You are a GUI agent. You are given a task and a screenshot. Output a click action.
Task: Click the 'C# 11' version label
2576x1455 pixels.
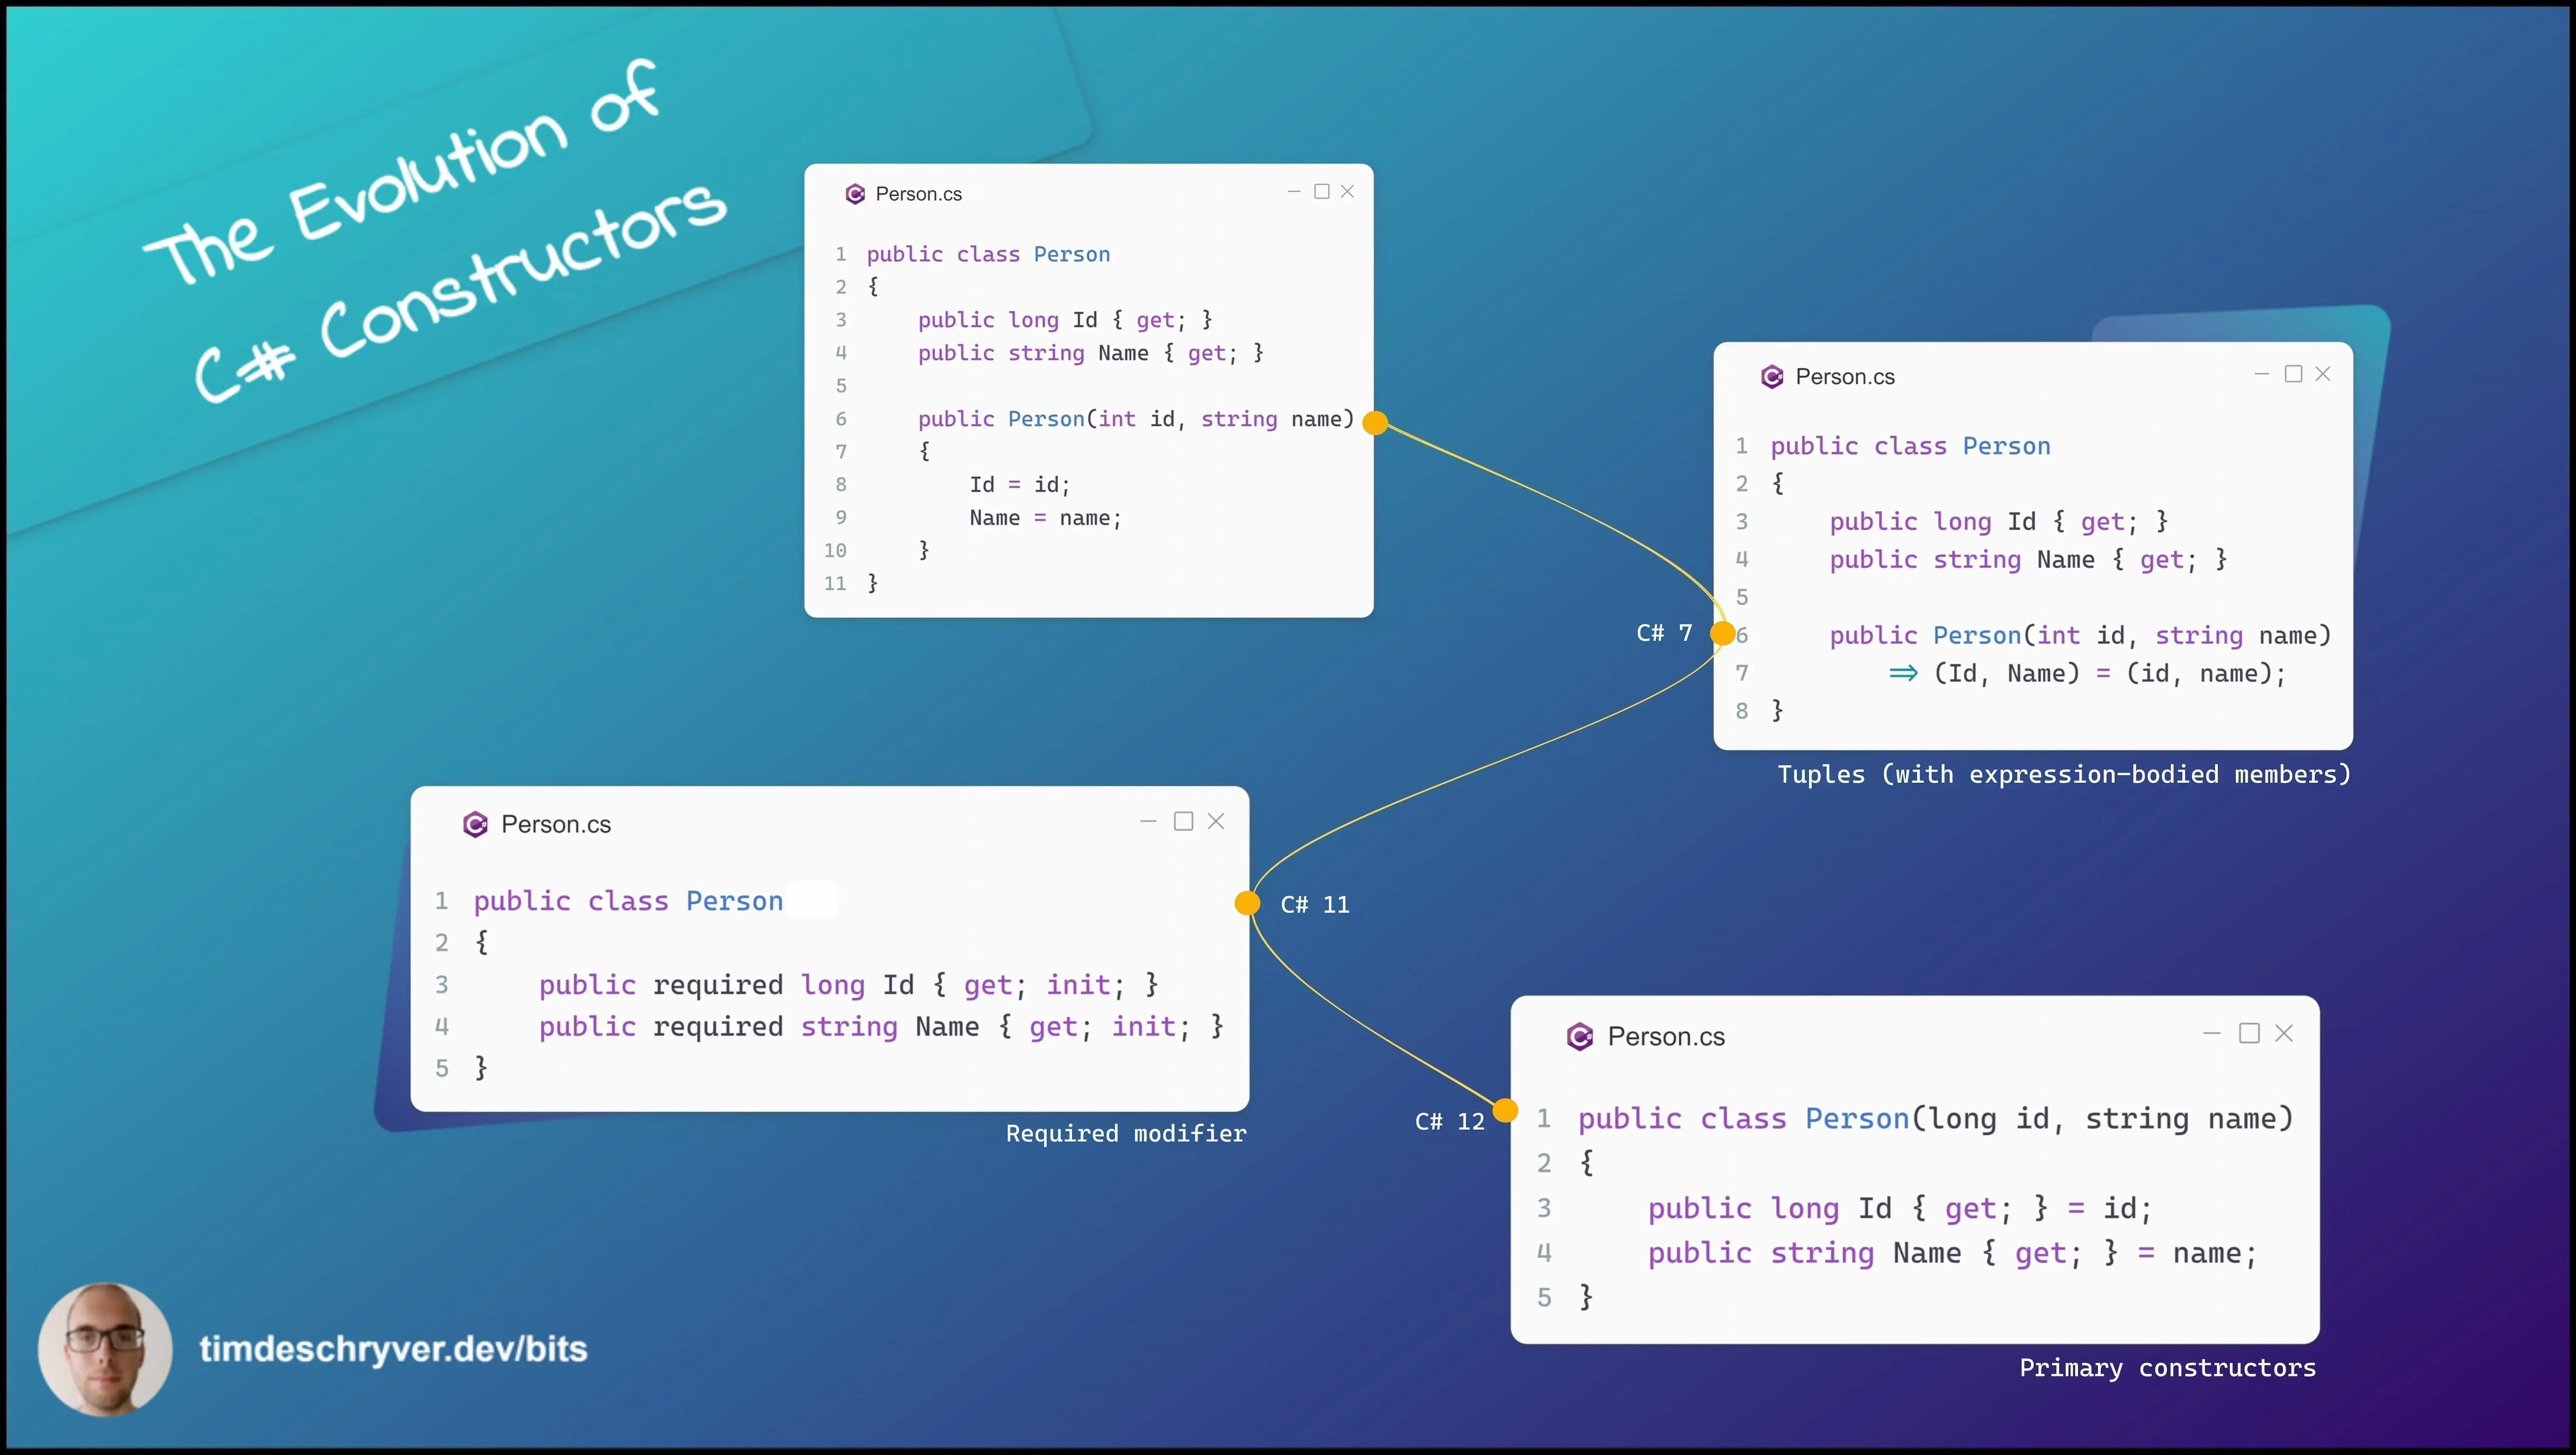pyautogui.click(x=1315, y=905)
